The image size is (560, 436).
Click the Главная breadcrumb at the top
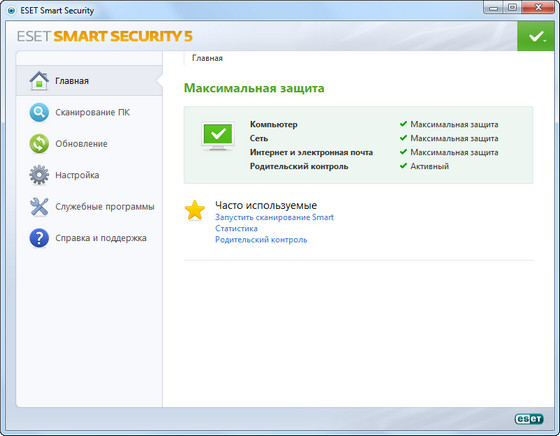208,58
